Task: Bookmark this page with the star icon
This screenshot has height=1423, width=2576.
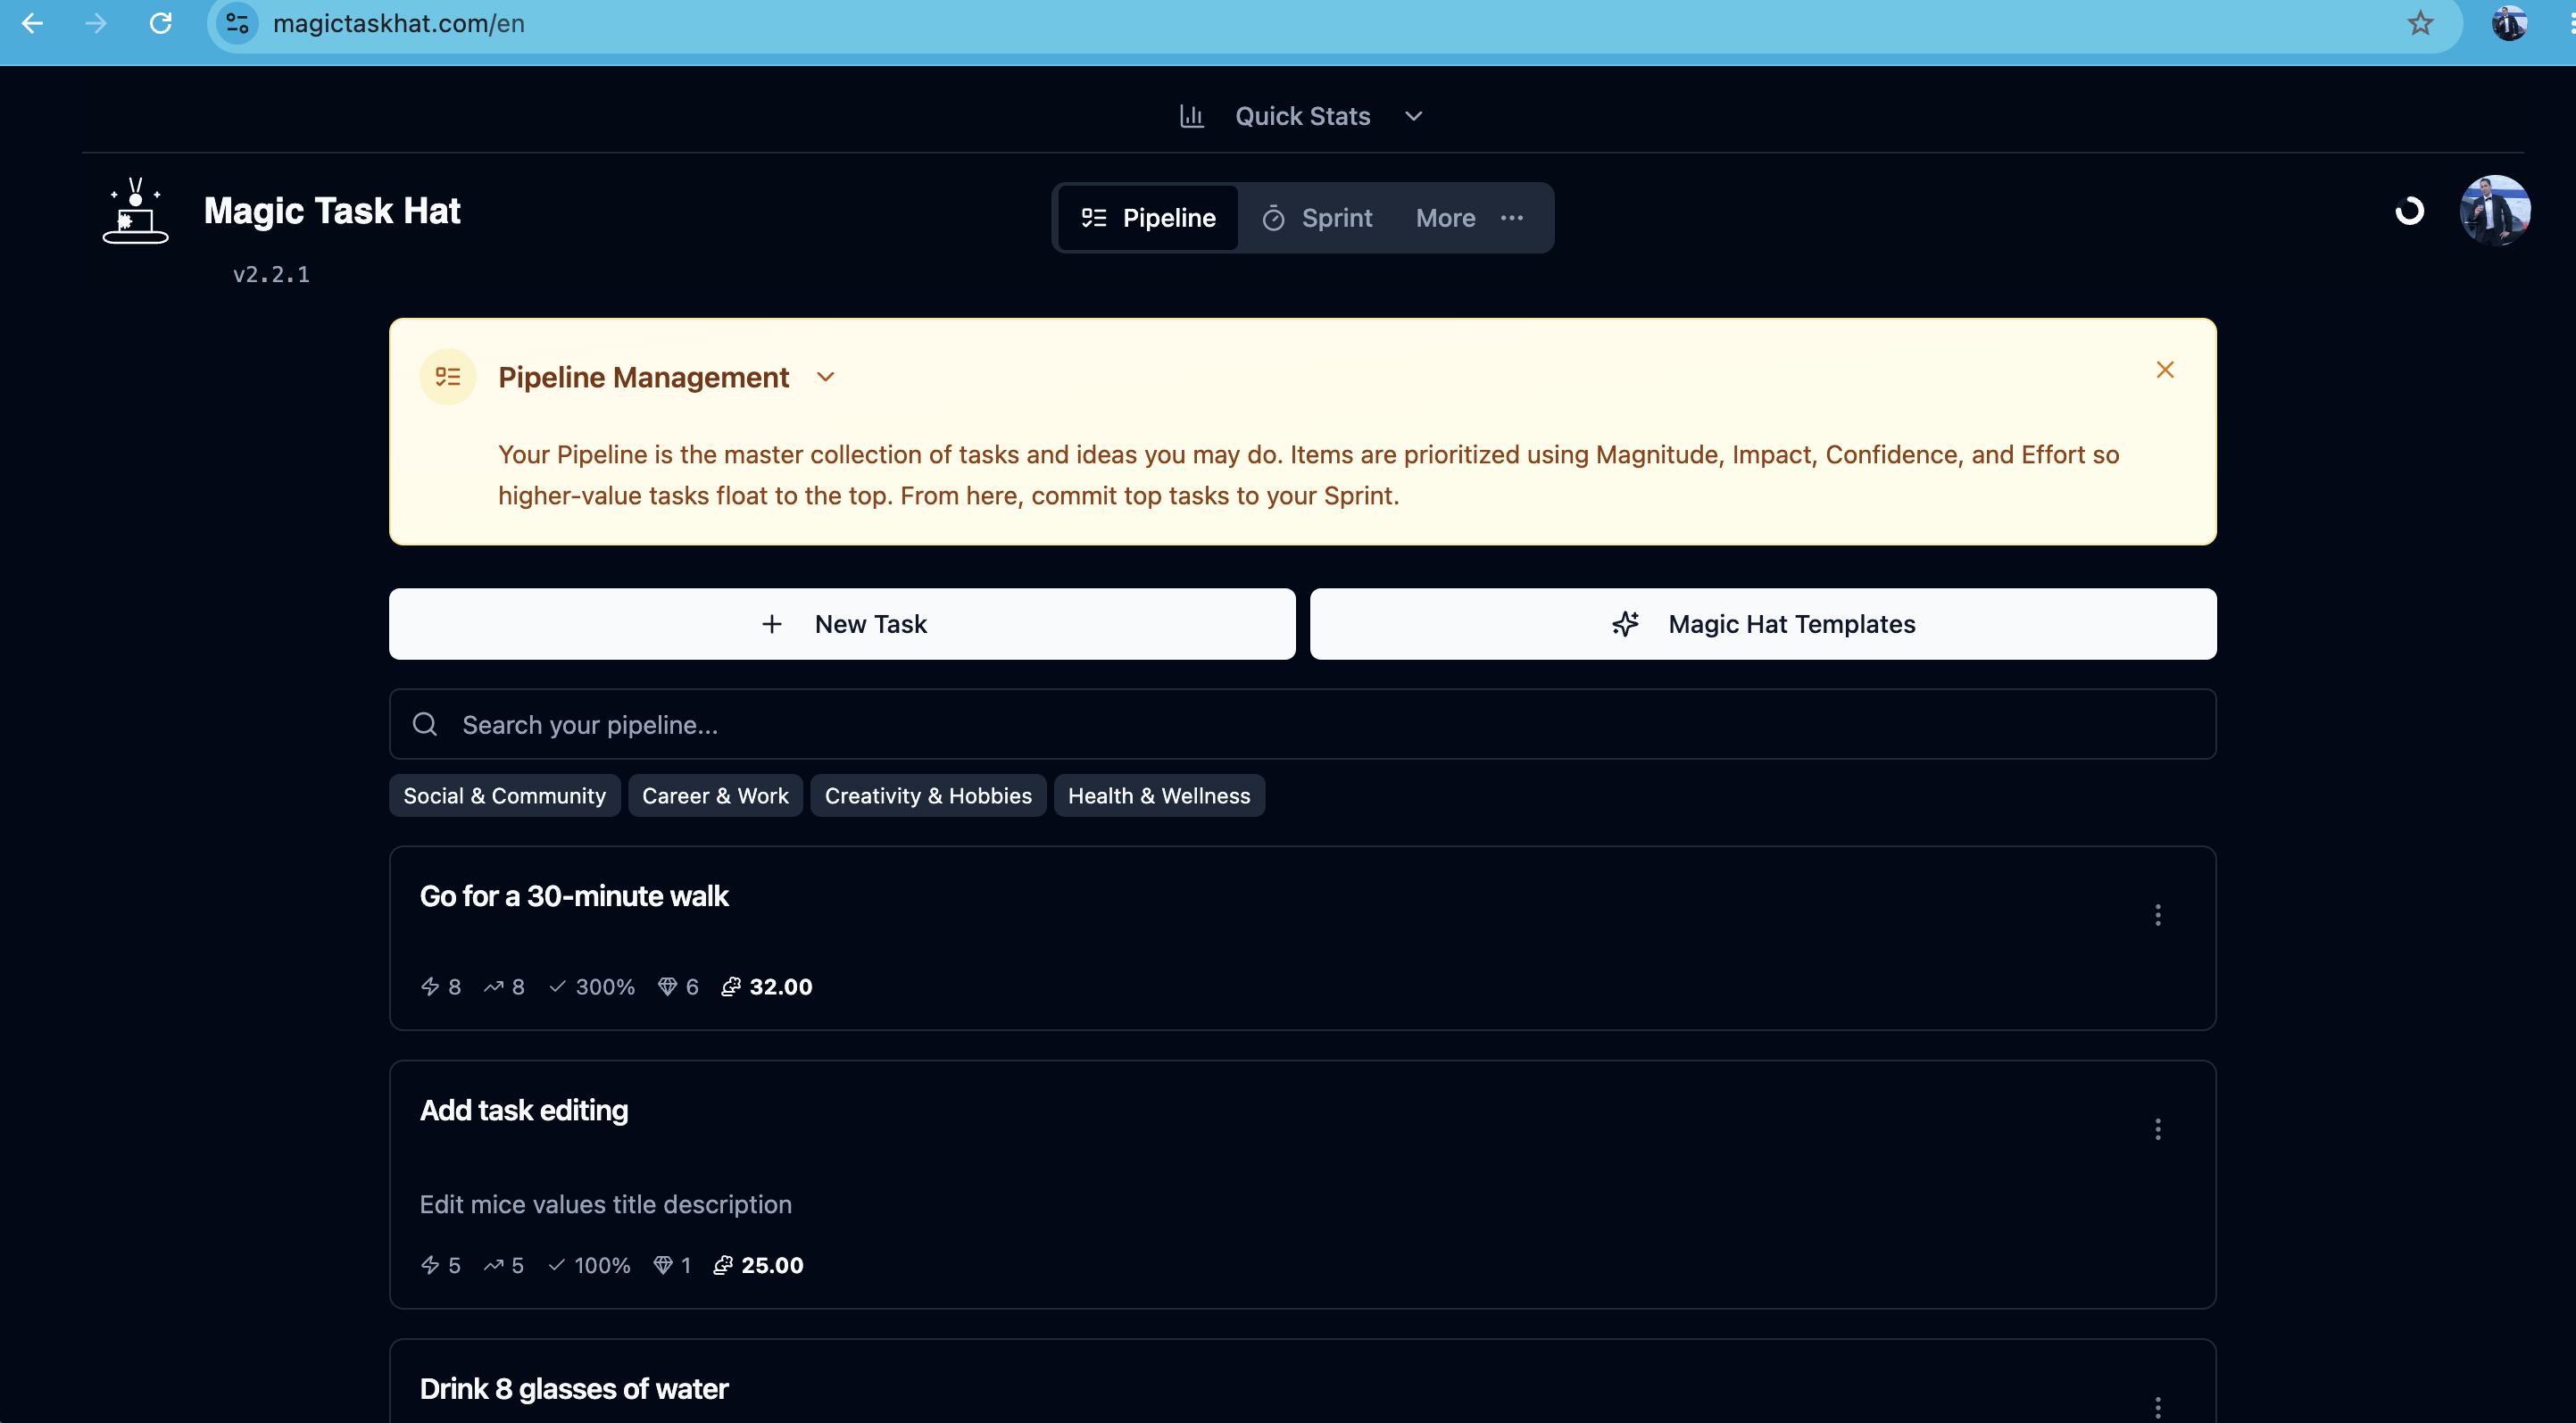Action: tap(2420, 23)
